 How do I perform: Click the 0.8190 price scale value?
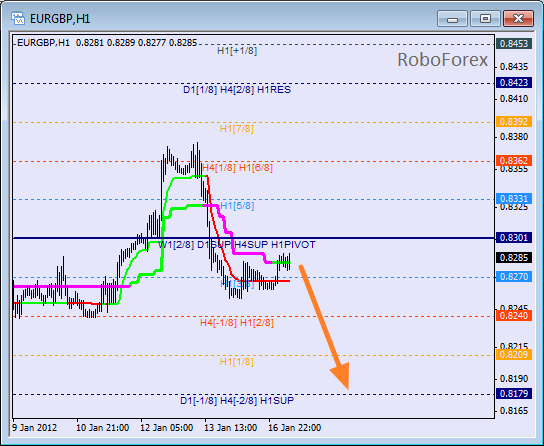pos(514,379)
